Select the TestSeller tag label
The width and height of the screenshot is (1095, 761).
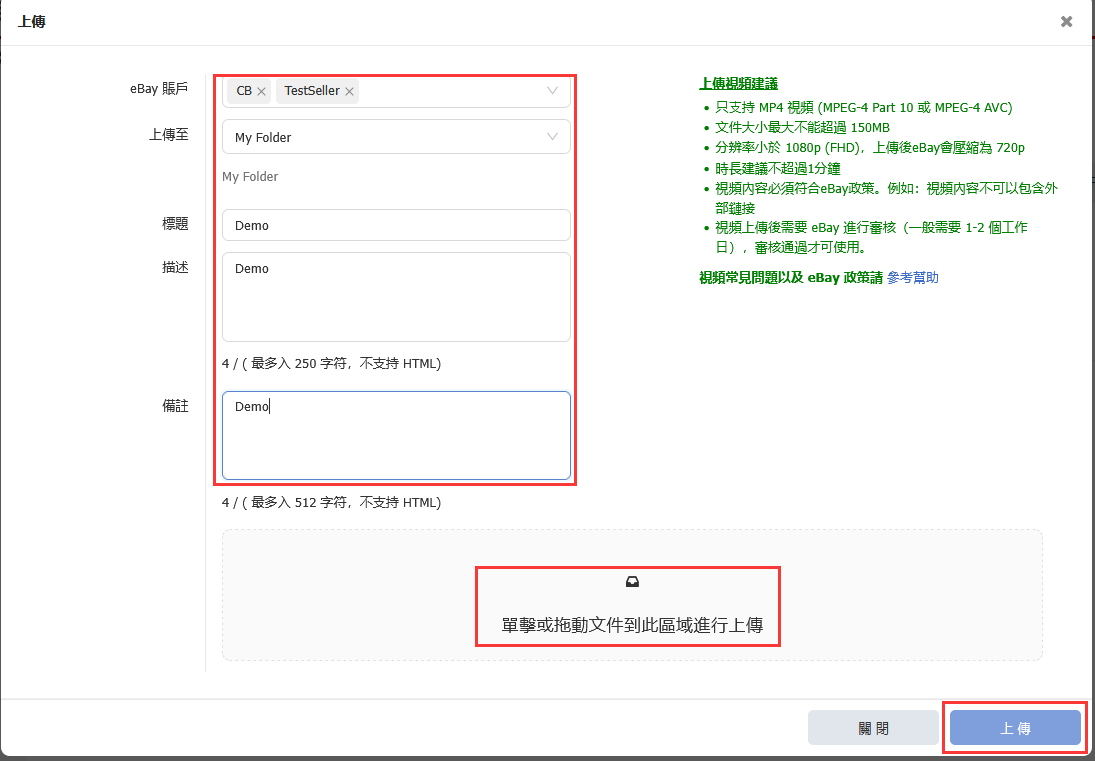coord(311,91)
